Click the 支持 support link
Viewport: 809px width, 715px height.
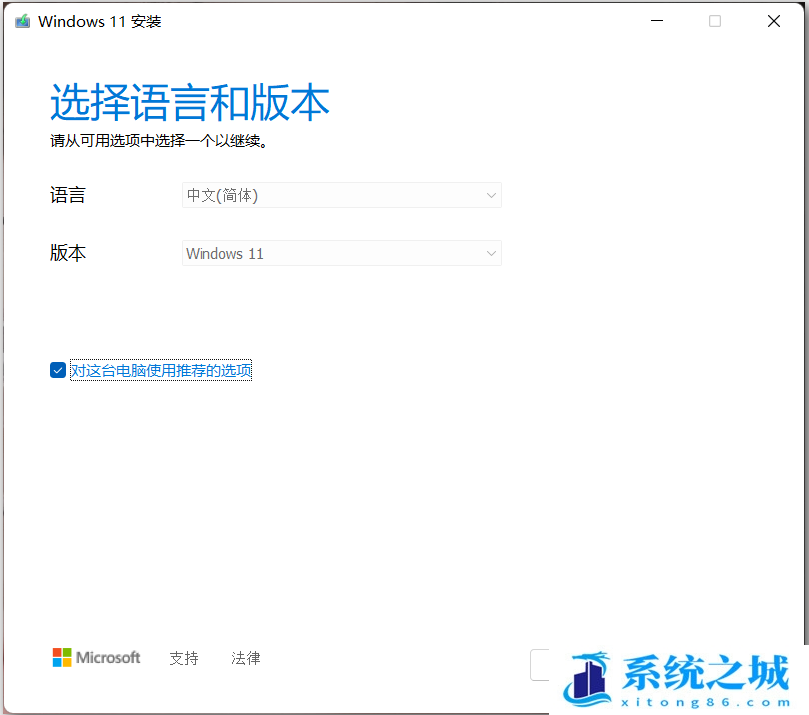(184, 658)
